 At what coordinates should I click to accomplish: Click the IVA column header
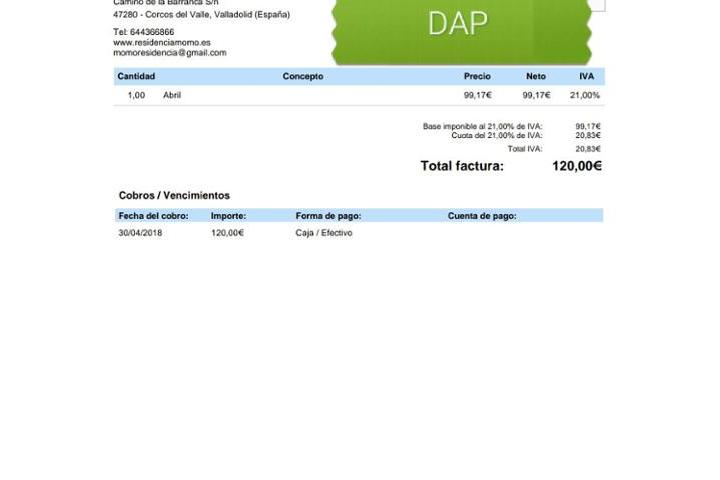(586, 77)
